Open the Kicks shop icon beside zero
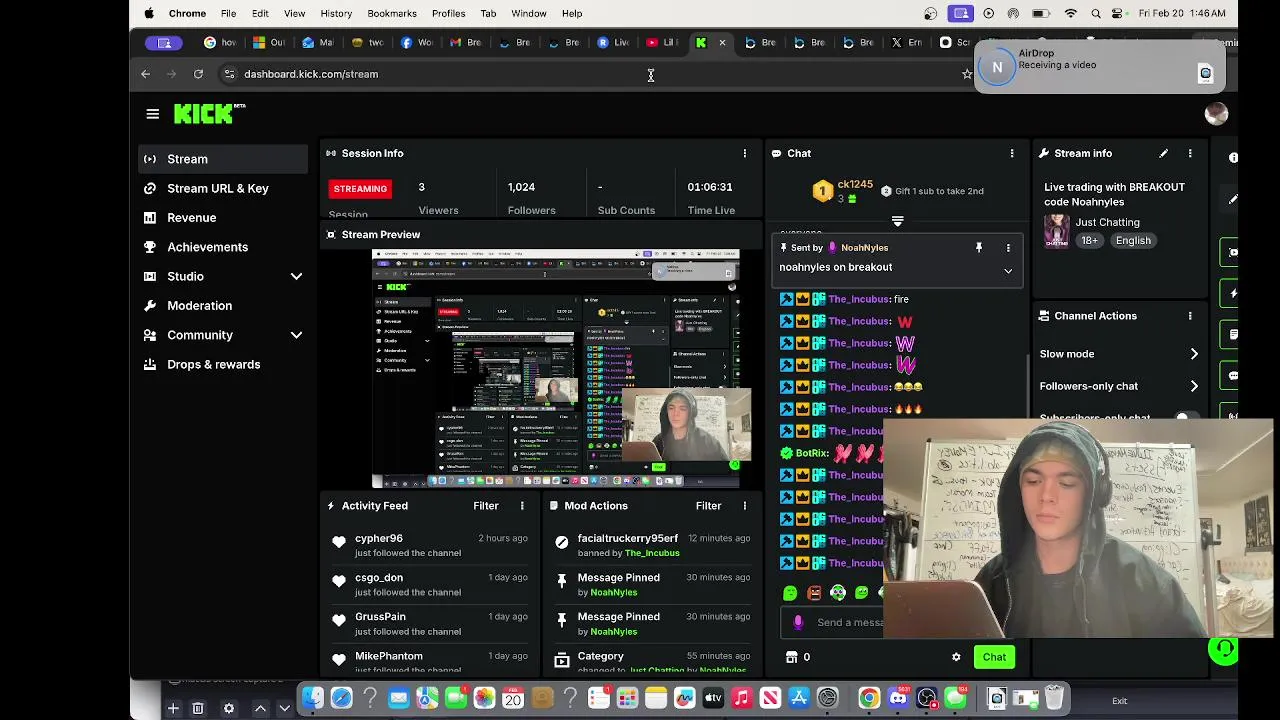Screen dimensions: 1280x720 coord(792,657)
